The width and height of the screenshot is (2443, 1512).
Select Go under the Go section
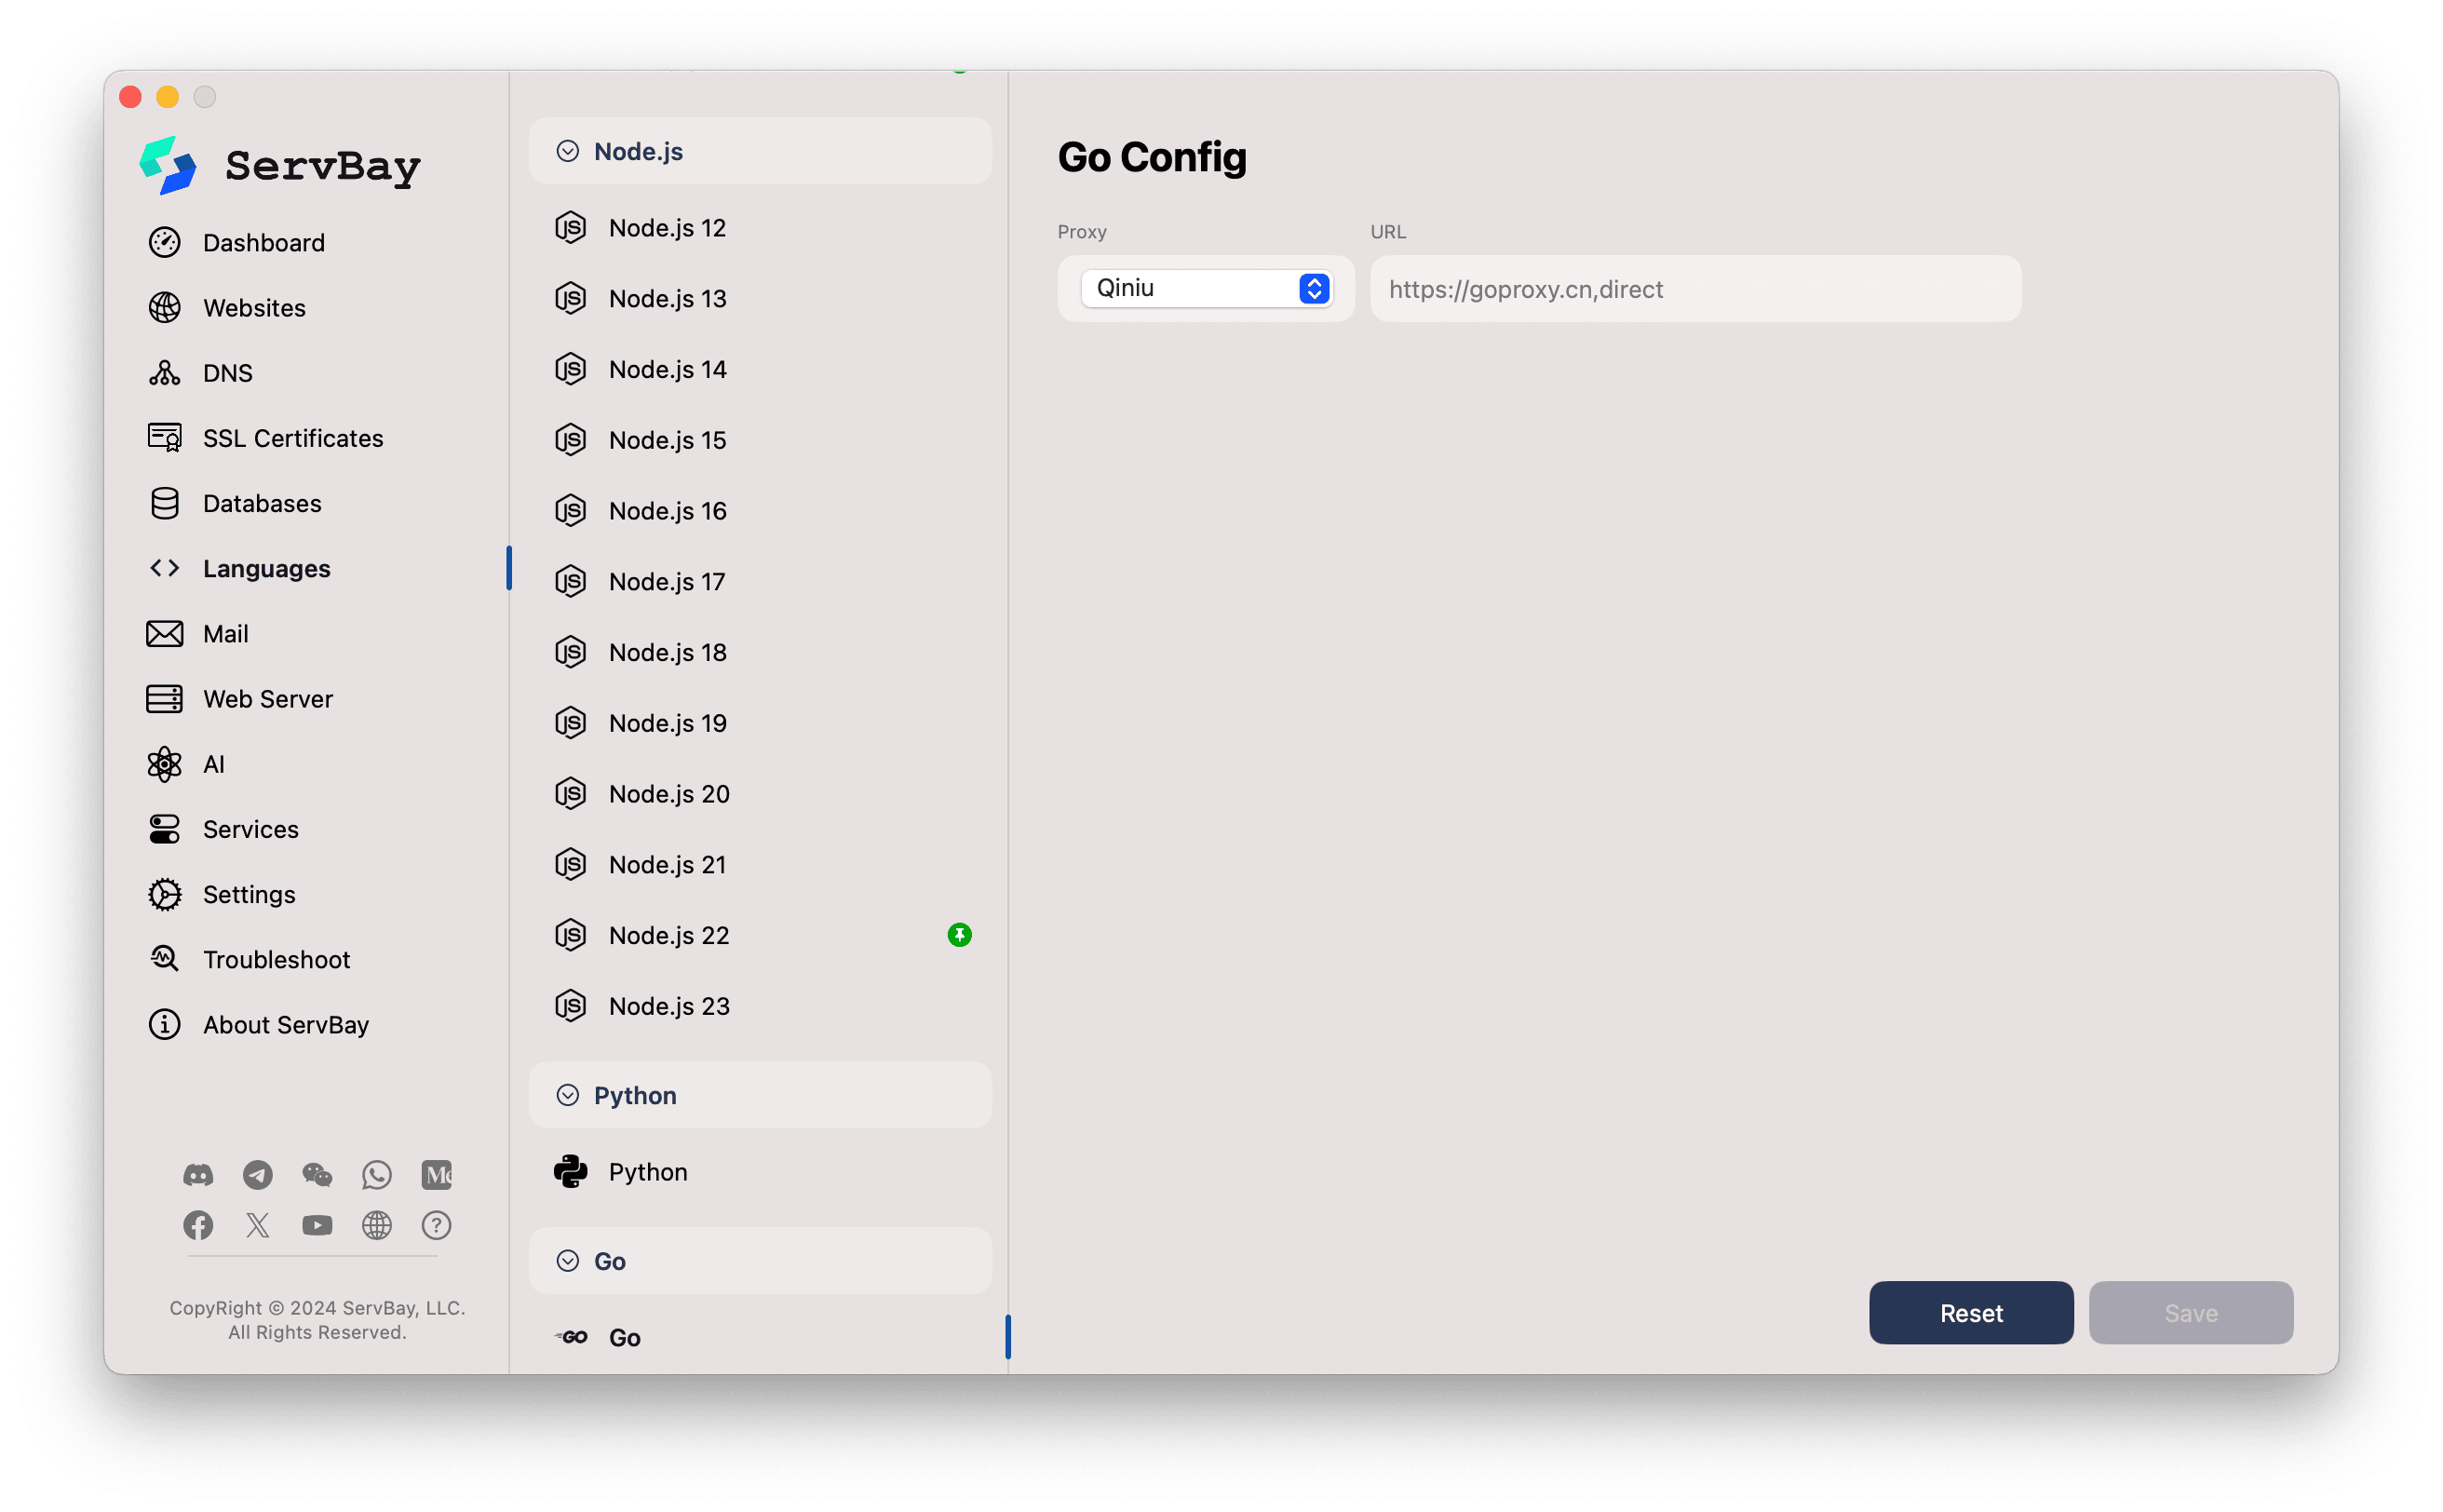tap(624, 1336)
